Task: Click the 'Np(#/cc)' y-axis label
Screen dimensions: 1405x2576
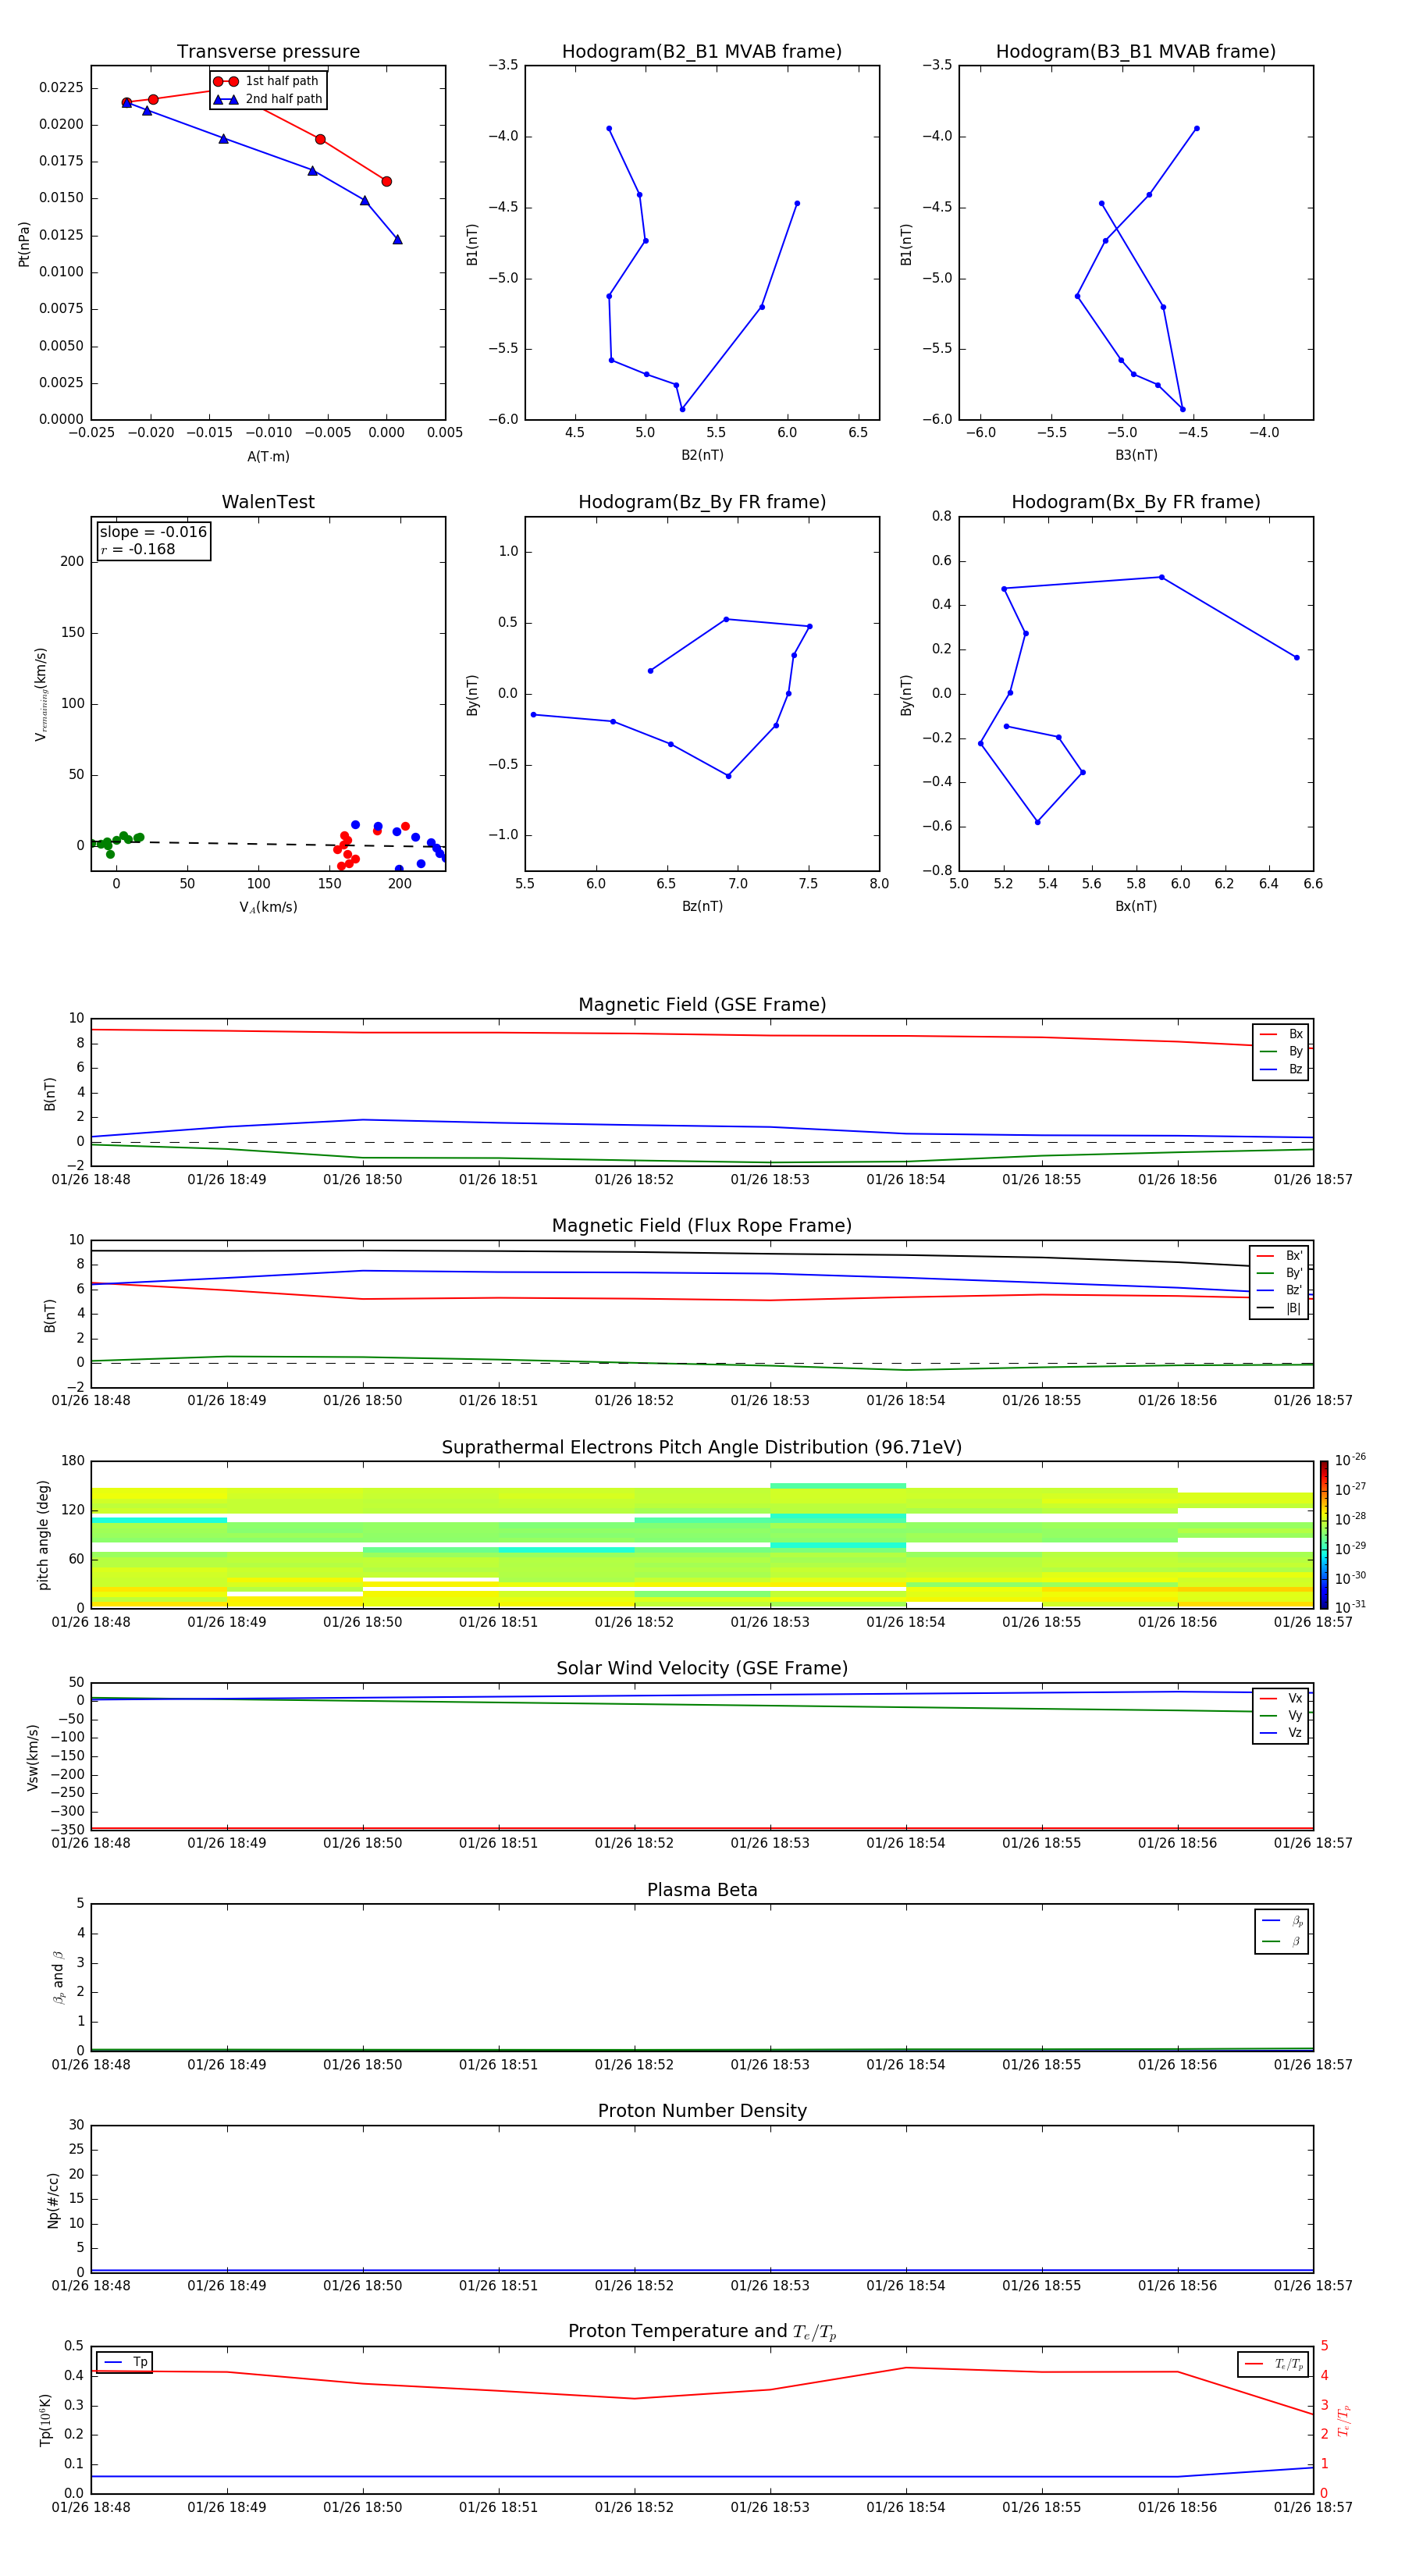Action: pos(53,2200)
